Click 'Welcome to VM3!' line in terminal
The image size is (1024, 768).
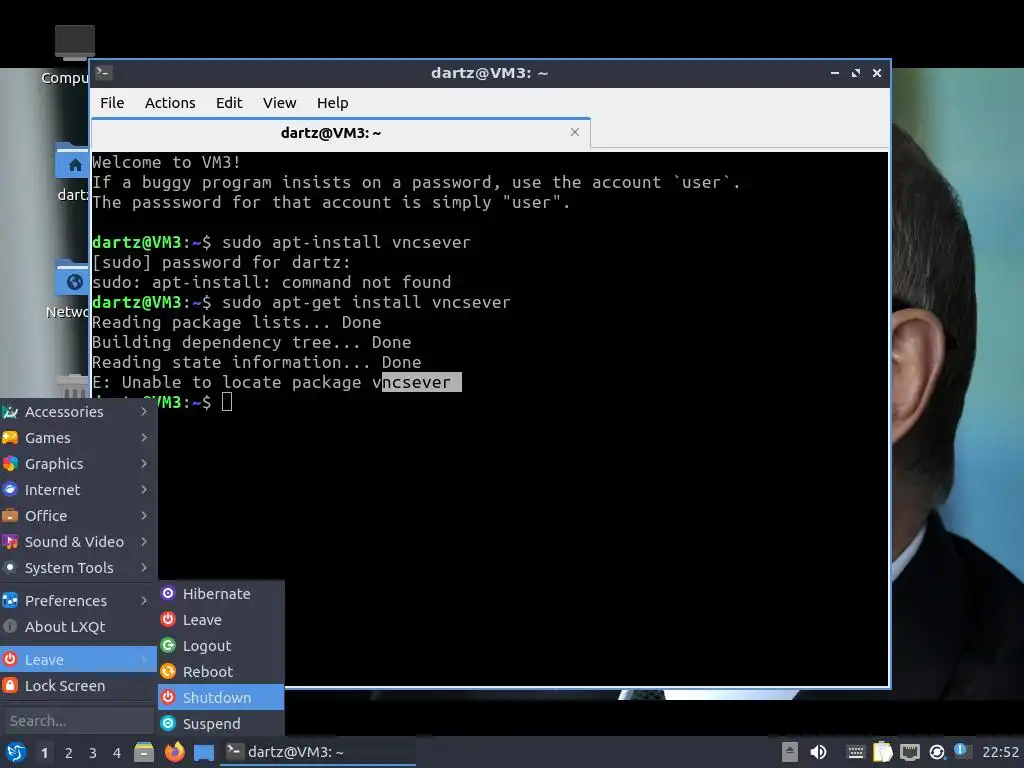tap(167, 162)
